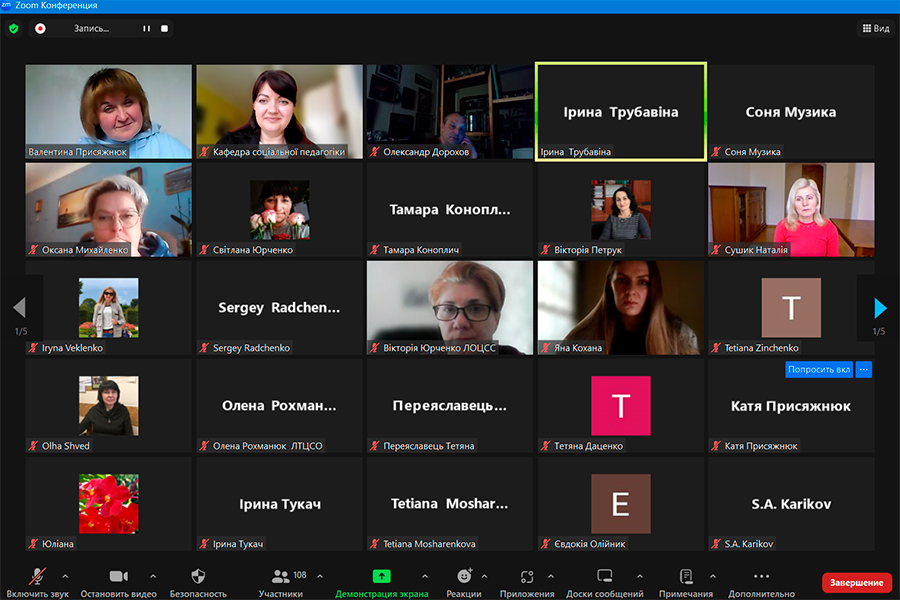Screen dimensions: 900x600
Task: Open the Примечания notes tool
Action: [686, 578]
